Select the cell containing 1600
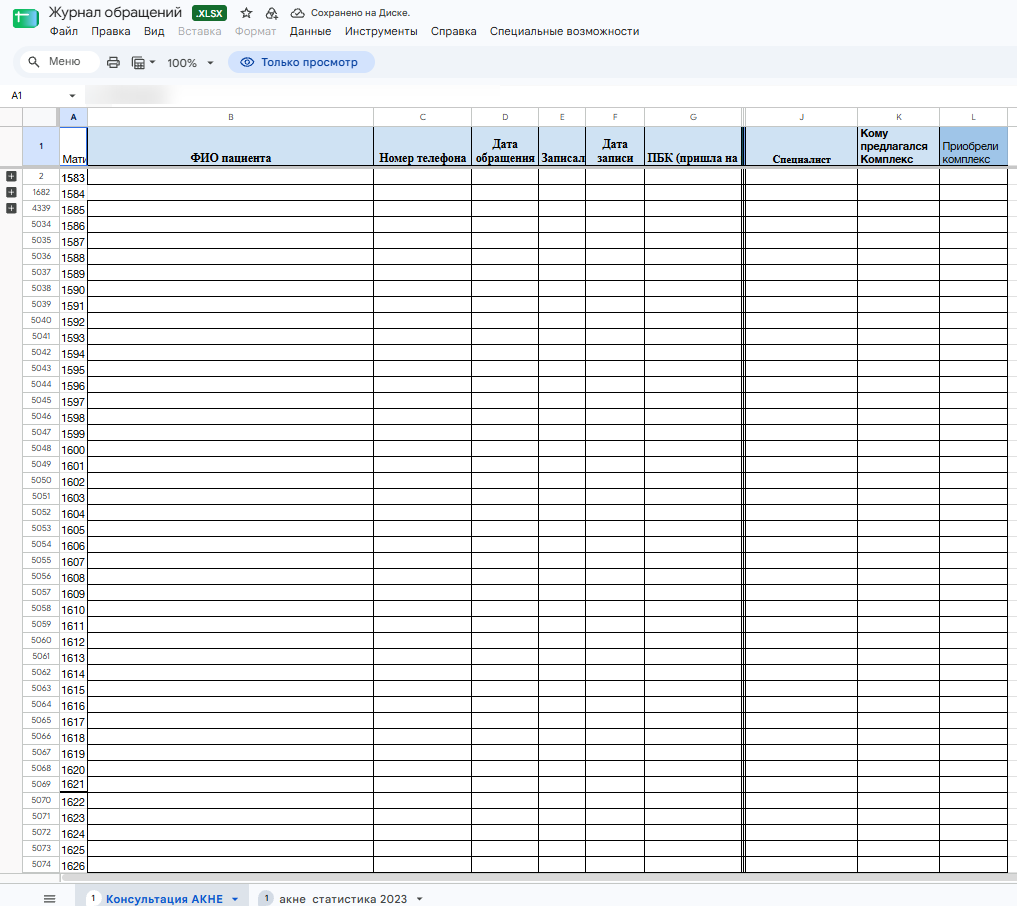 click(73, 449)
